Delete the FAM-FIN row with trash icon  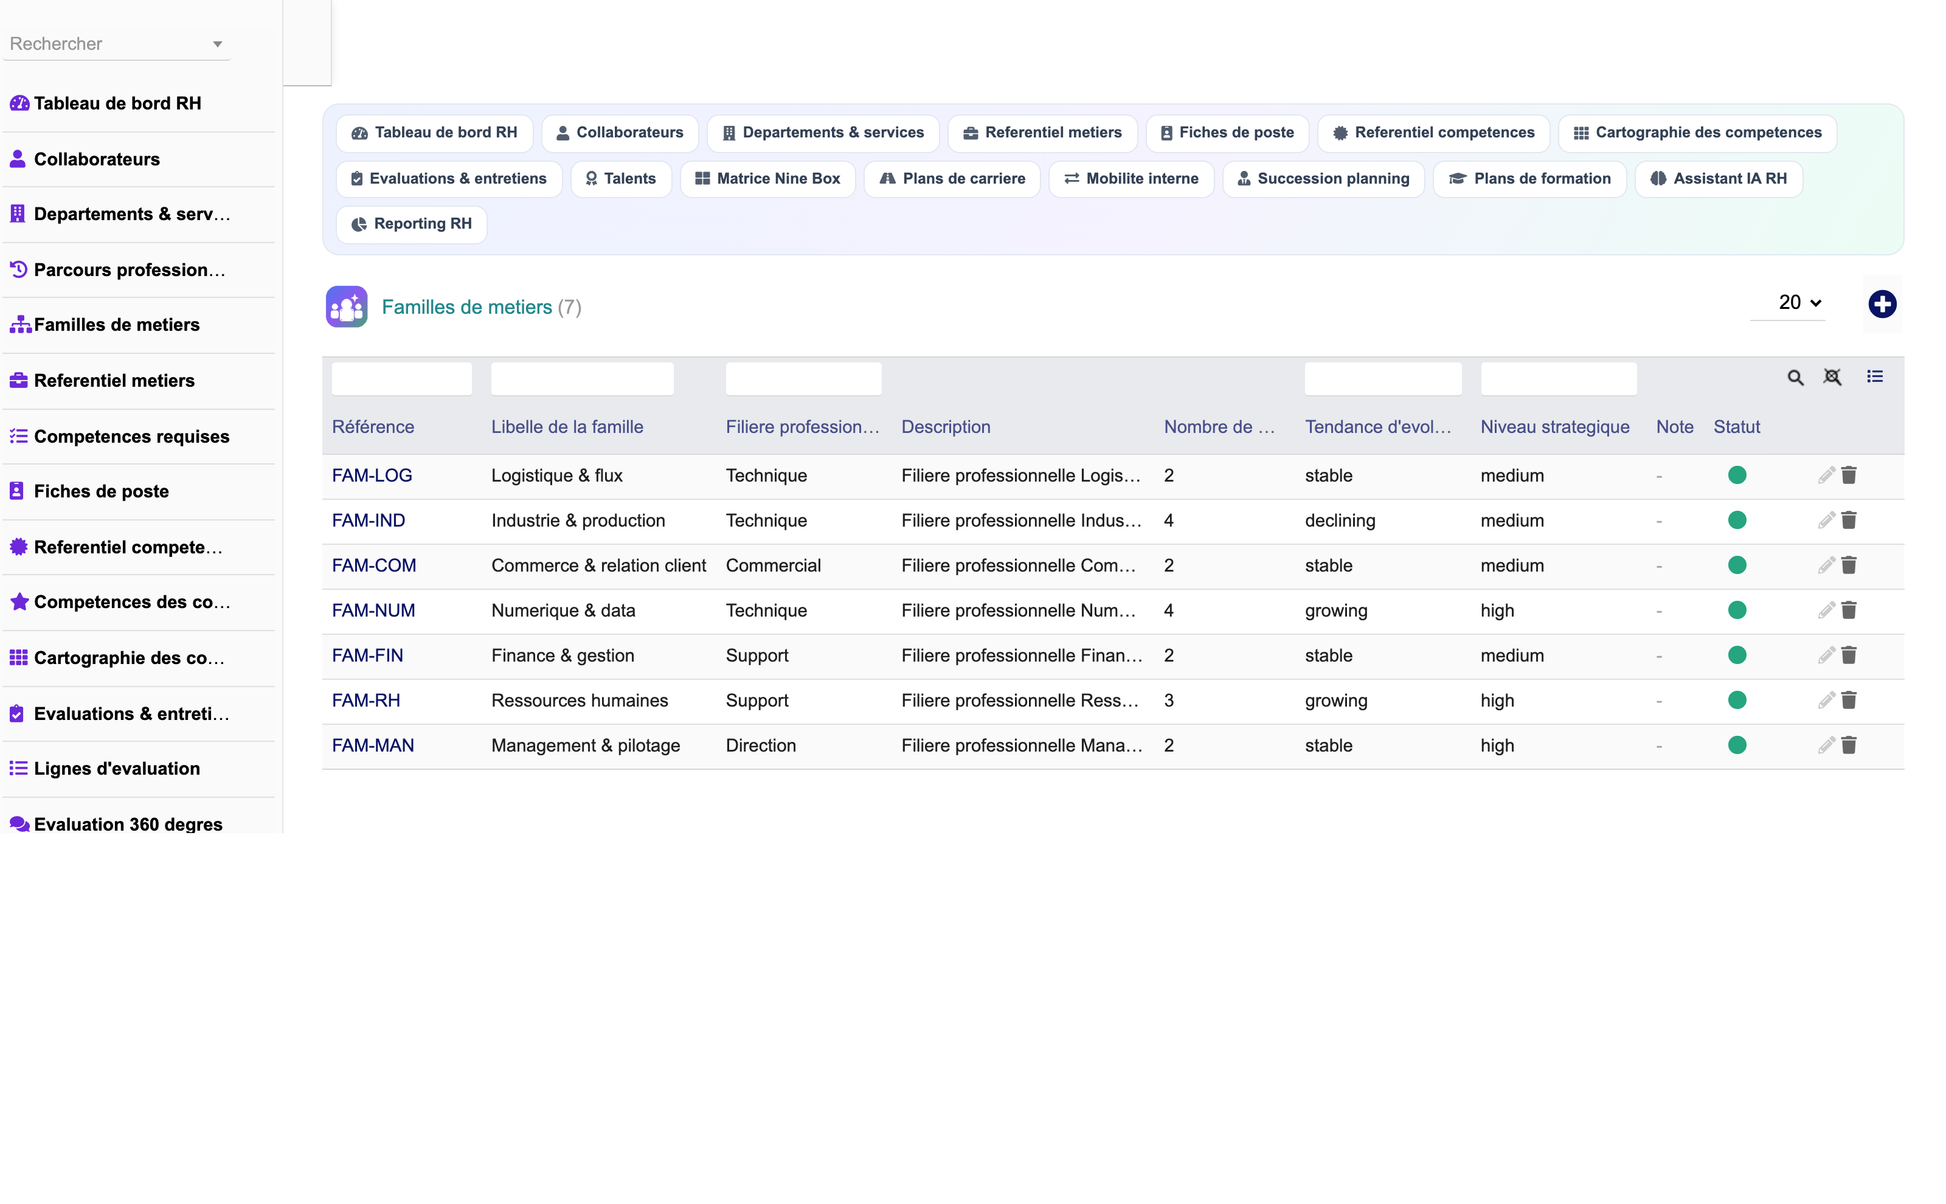pyautogui.click(x=1849, y=655)
